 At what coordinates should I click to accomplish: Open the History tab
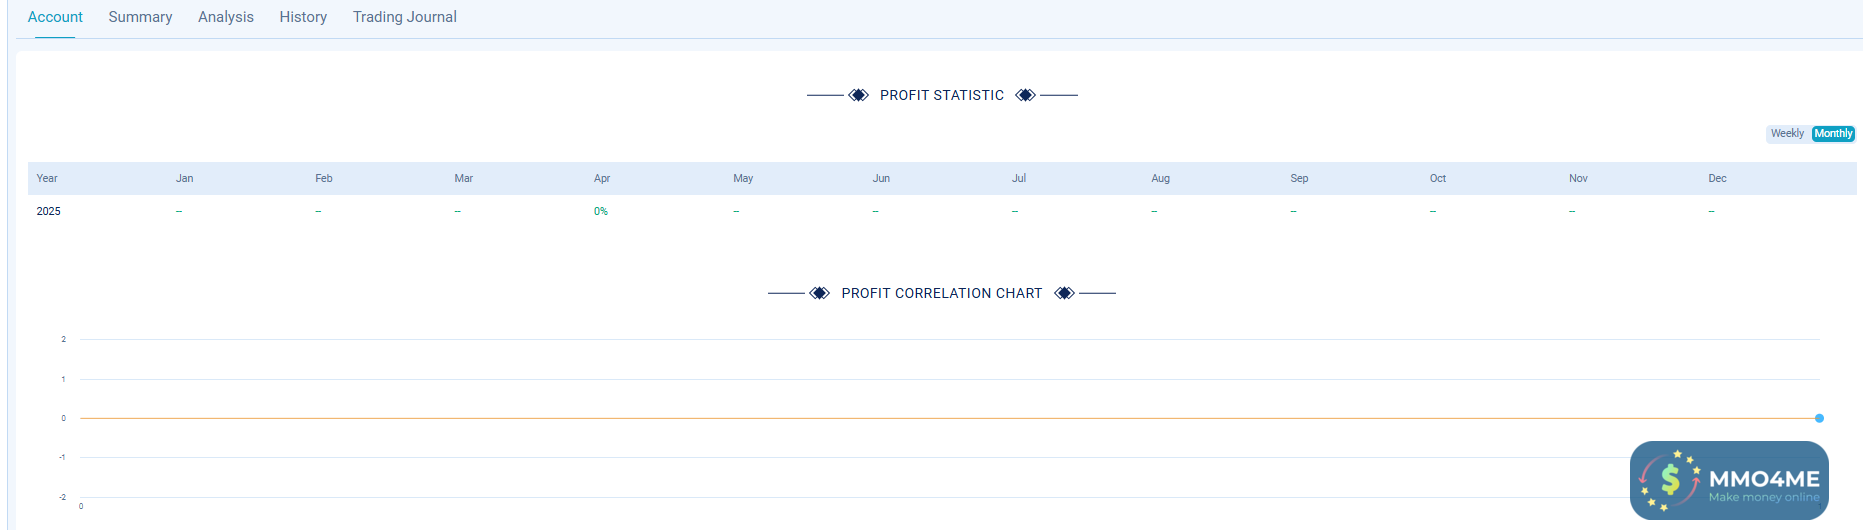303,17
